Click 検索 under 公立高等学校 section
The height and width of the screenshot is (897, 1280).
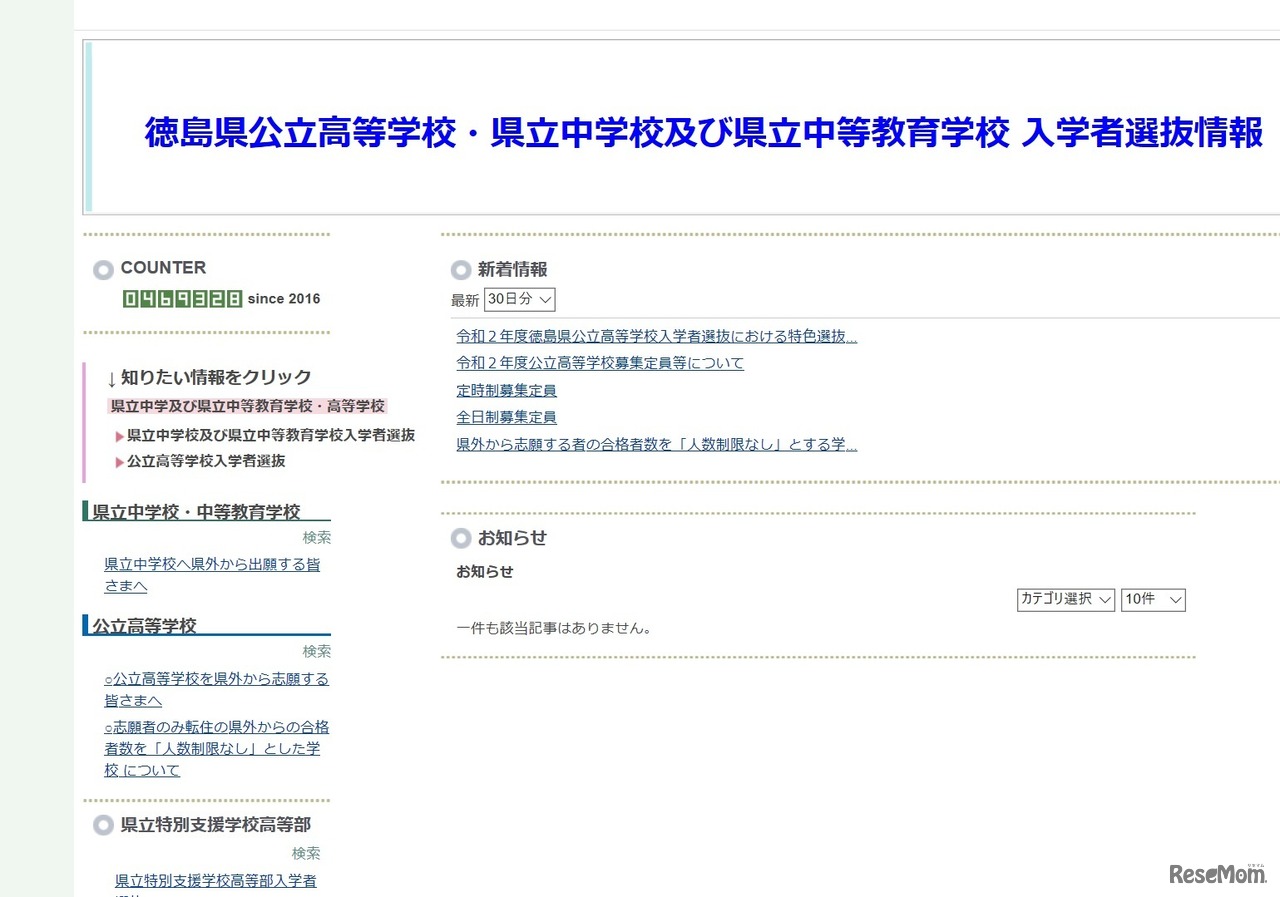pos(317,651)
